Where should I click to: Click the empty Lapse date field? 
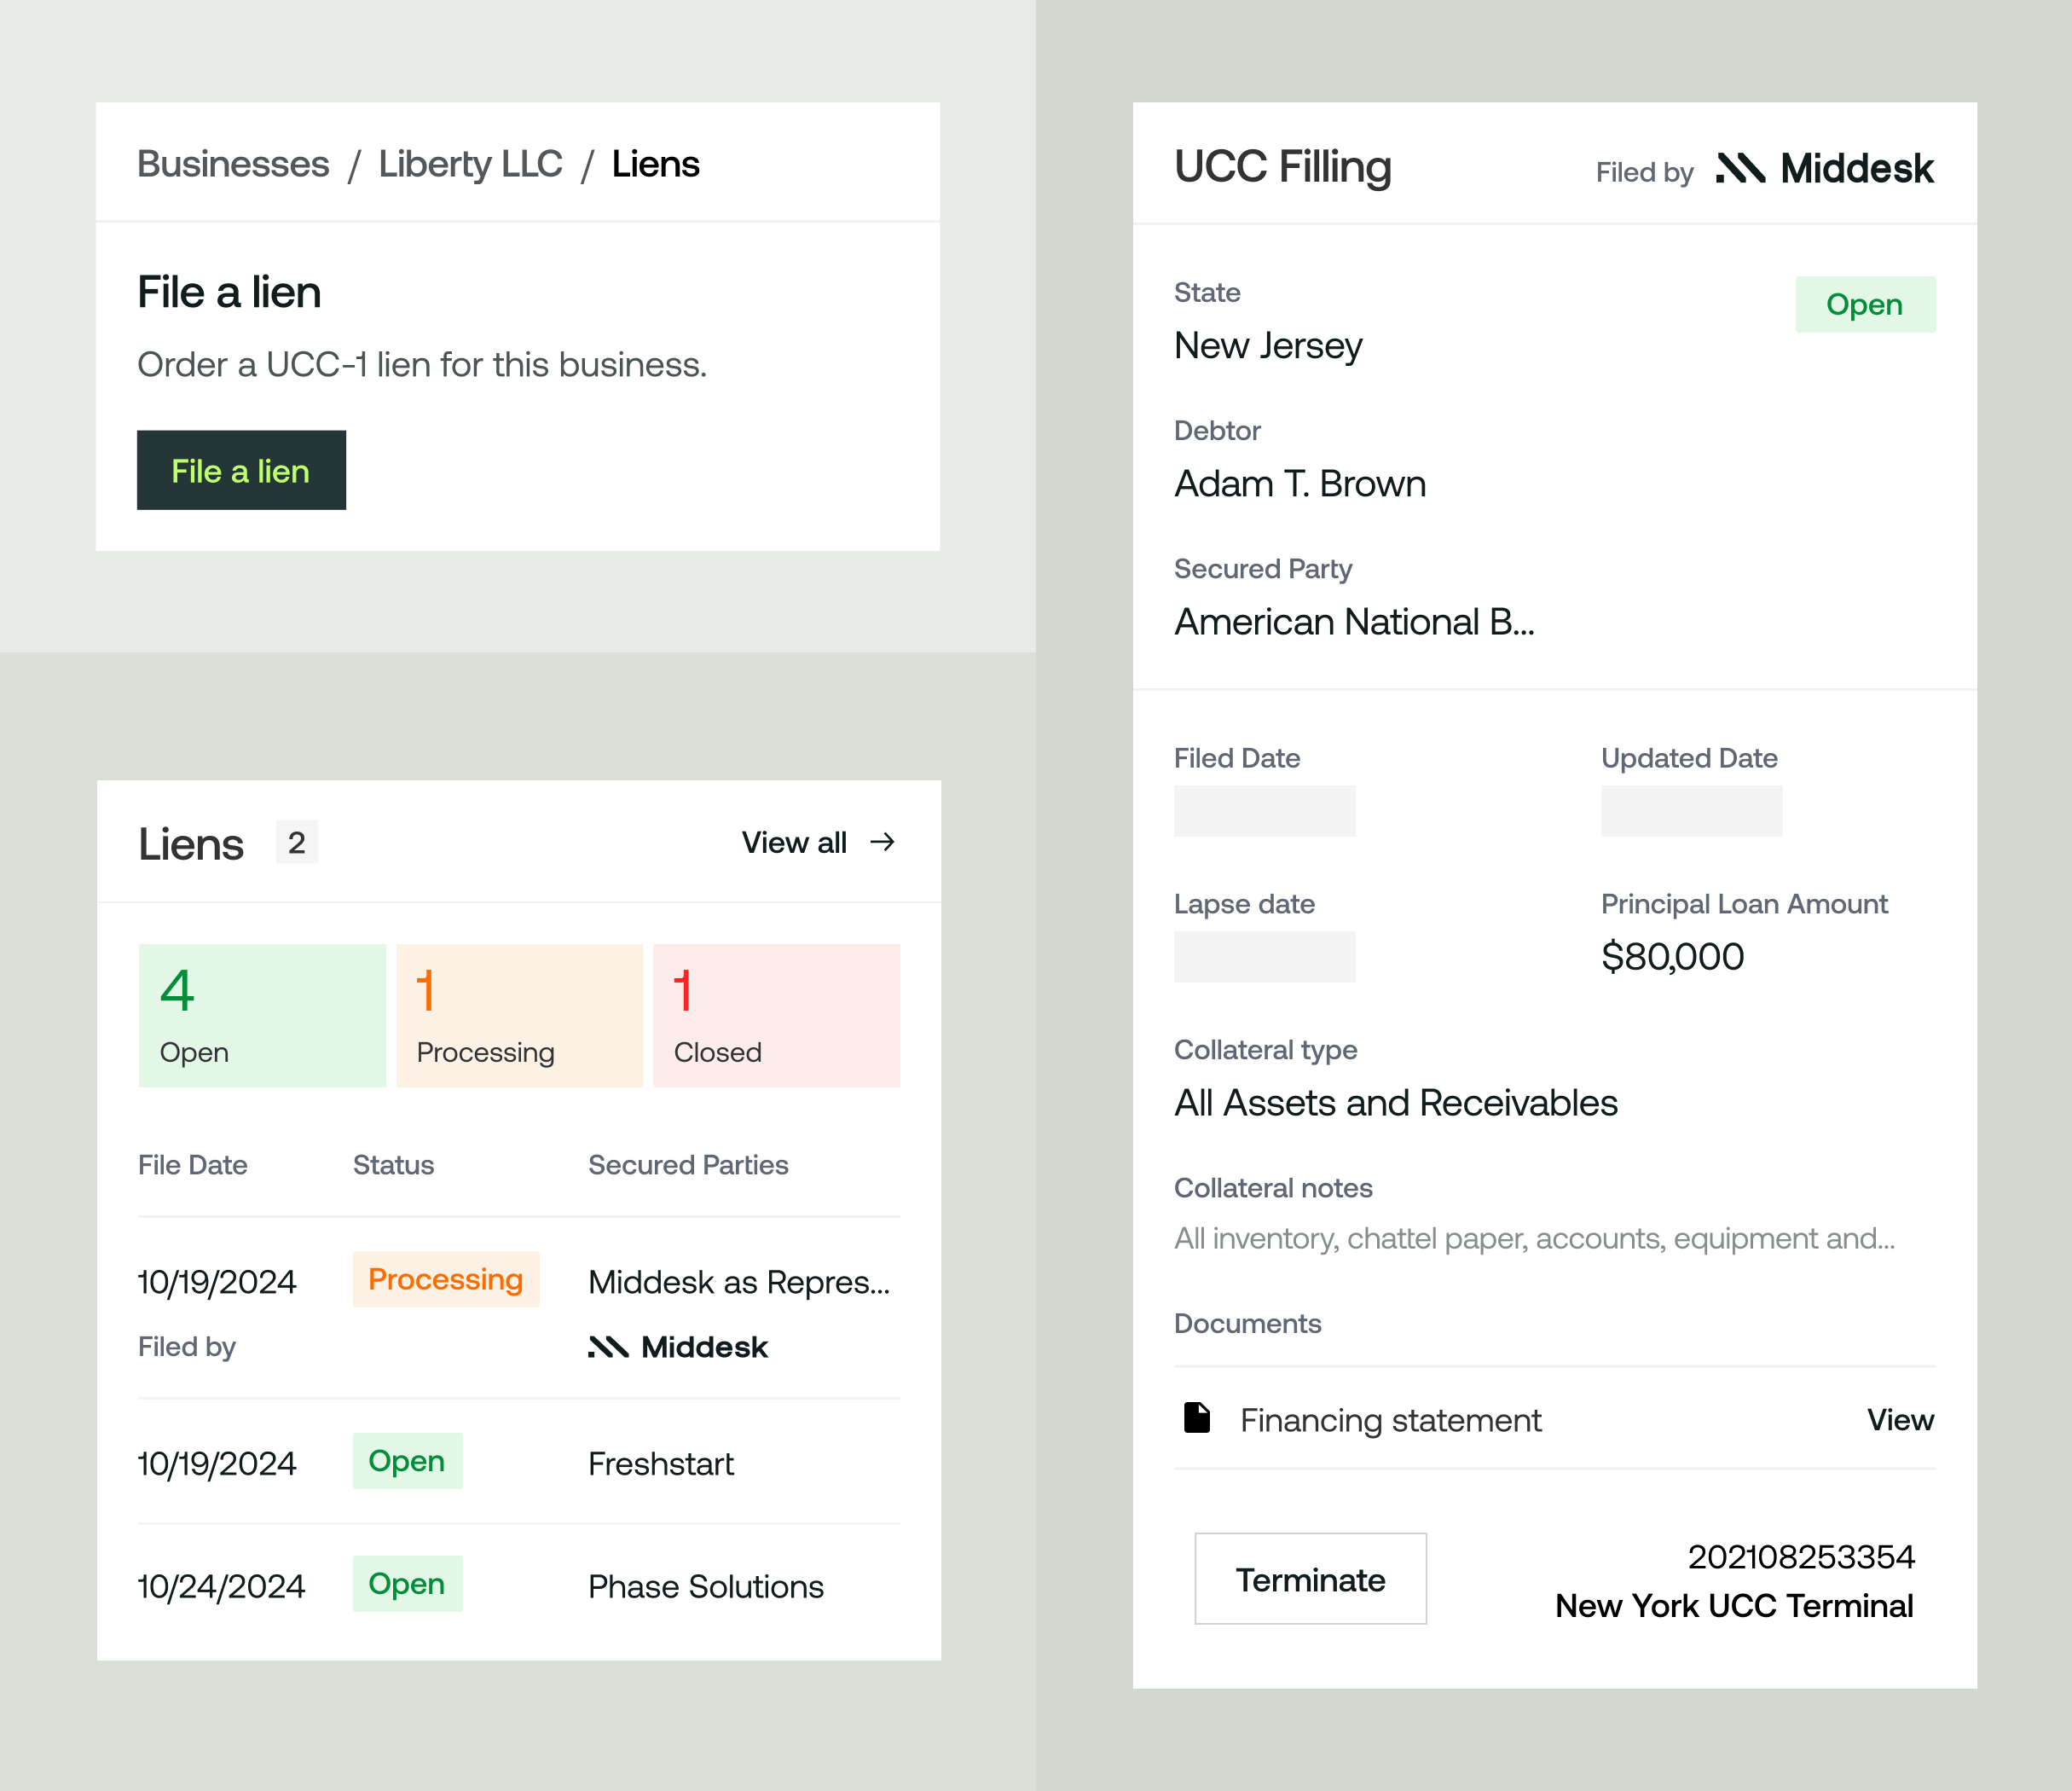[x=1265, y=956]
